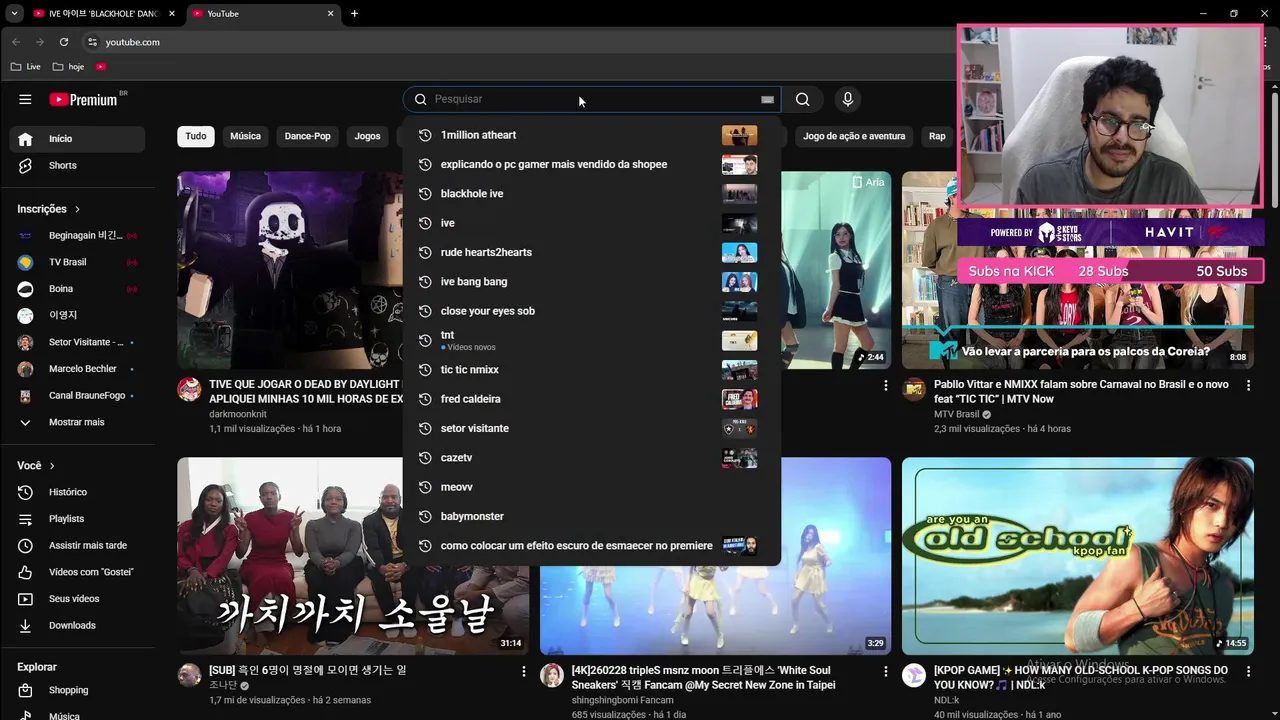Choose suggestion "close your eyes sob"

tap(591, 311)
